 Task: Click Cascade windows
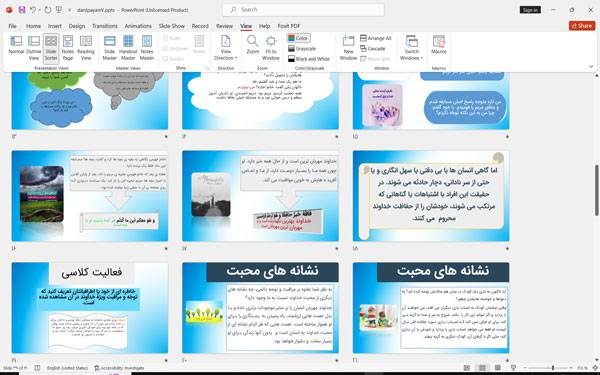[373, 49]
